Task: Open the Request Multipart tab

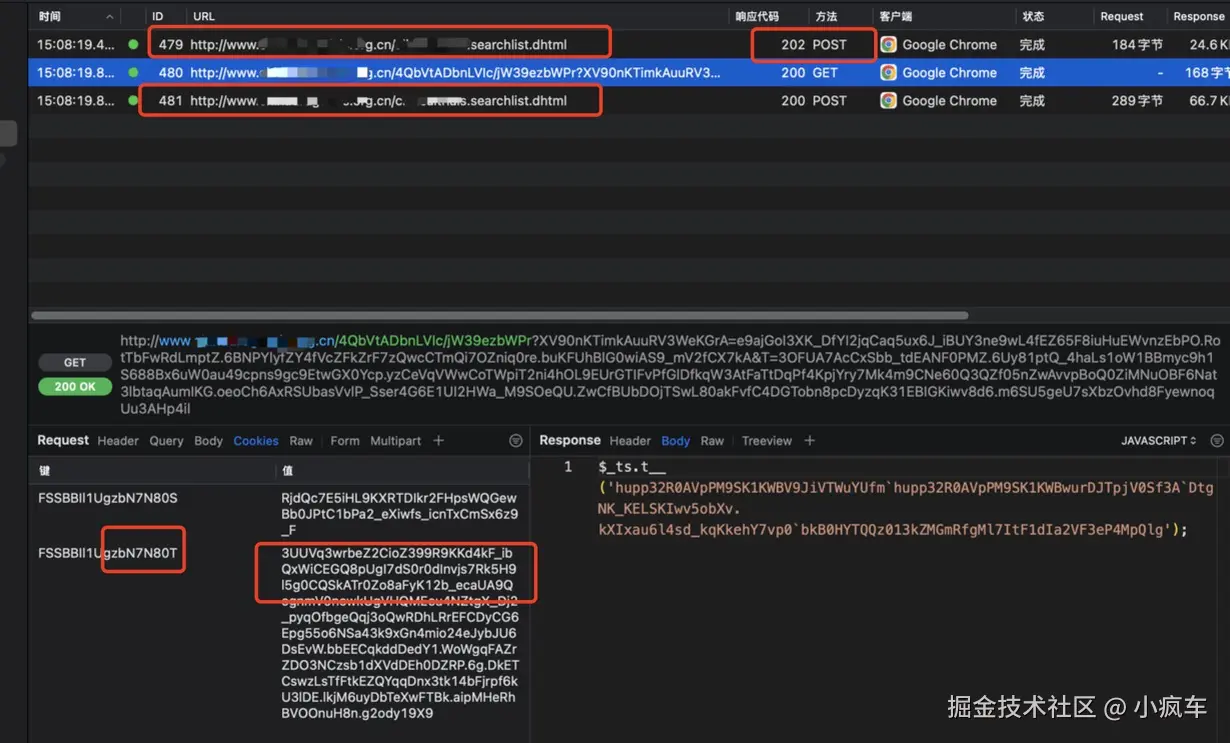Action: click(396, 441)
